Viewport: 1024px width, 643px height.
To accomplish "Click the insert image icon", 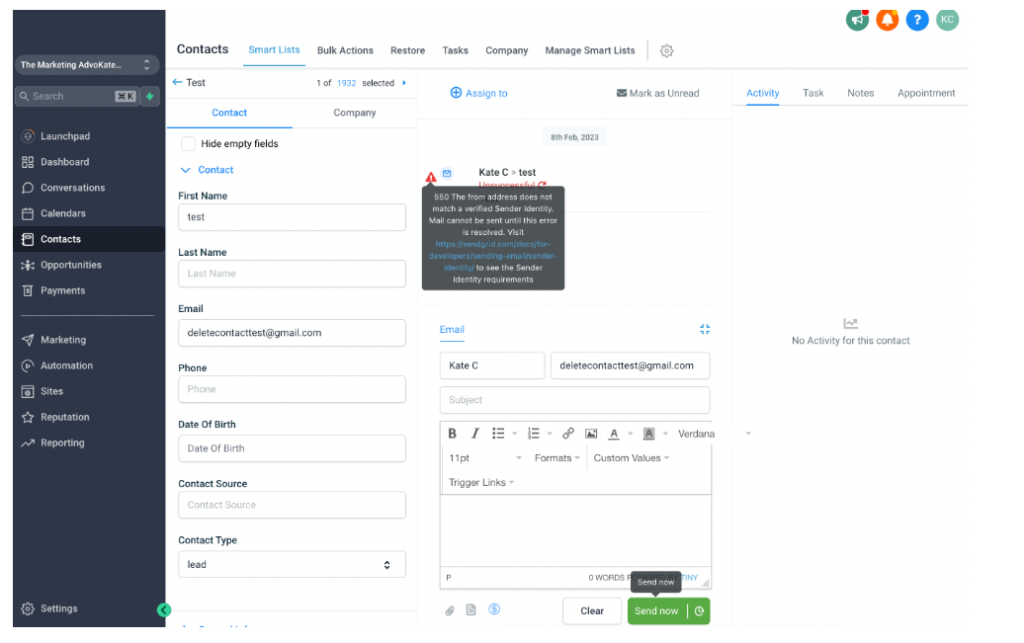I will (591, 433).
